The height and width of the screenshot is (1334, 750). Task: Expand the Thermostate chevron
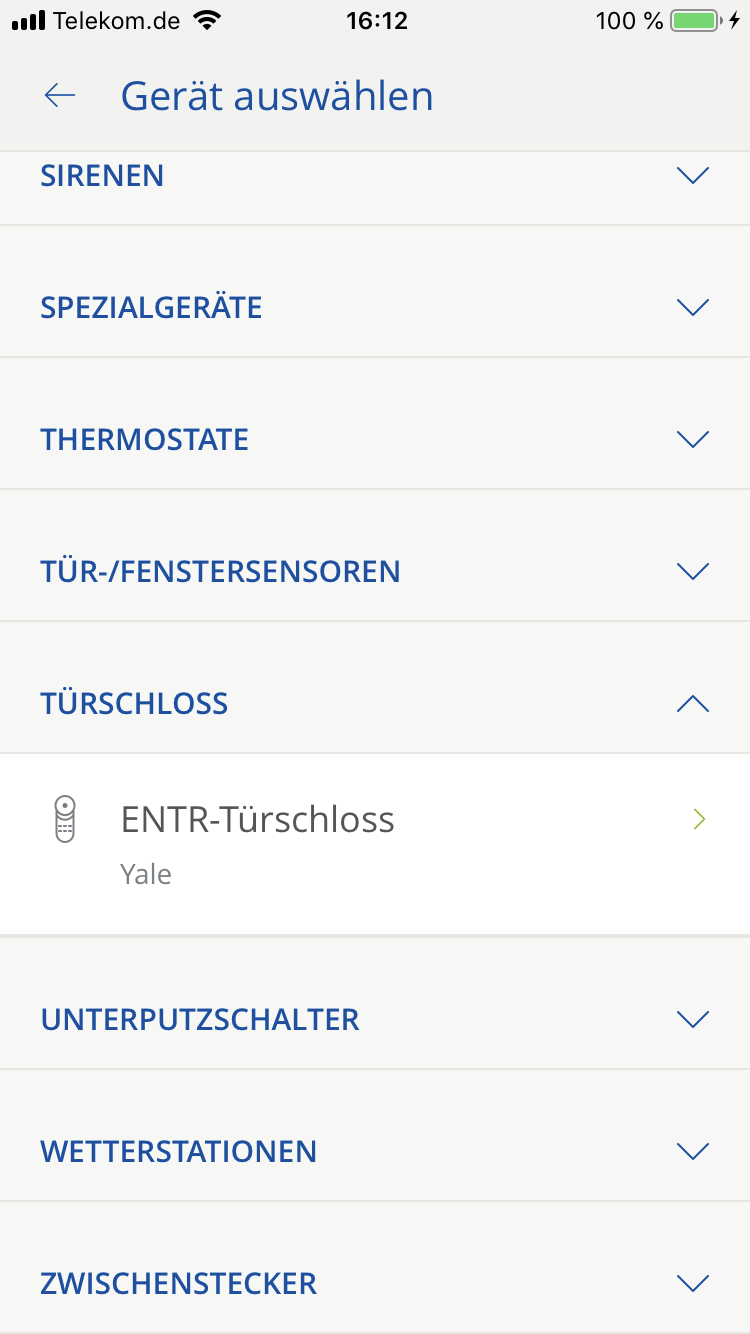pyautogui.click(x=692, y=439)
